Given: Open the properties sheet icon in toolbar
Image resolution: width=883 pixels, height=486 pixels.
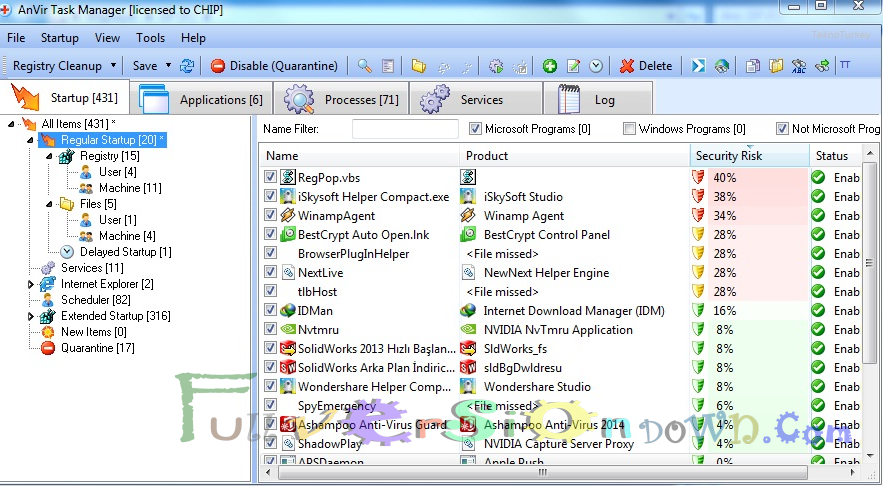Looking at the screenshot, I should tap(388, 66).
